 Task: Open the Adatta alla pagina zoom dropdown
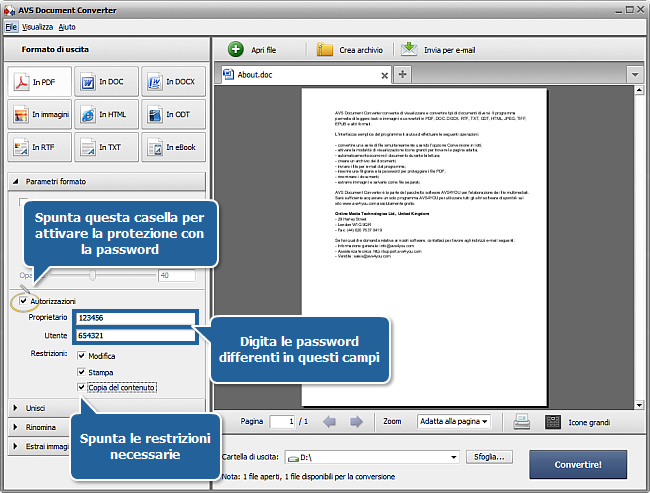pyautogui.click(x=454, y=421)
